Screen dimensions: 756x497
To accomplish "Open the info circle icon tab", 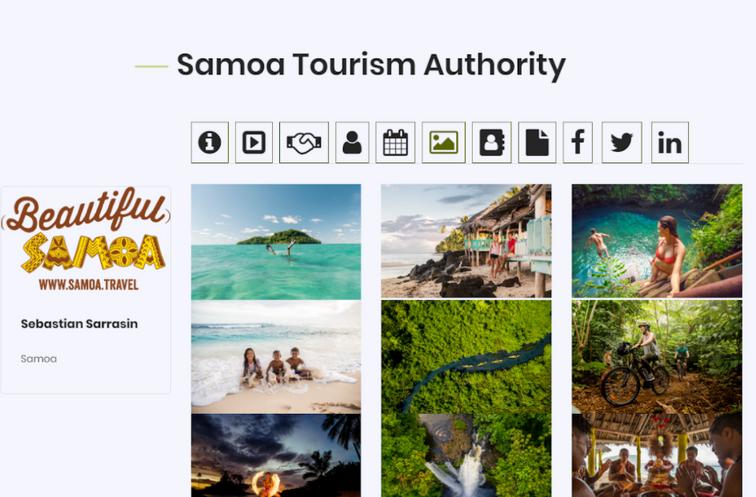I will coord(210,143).
